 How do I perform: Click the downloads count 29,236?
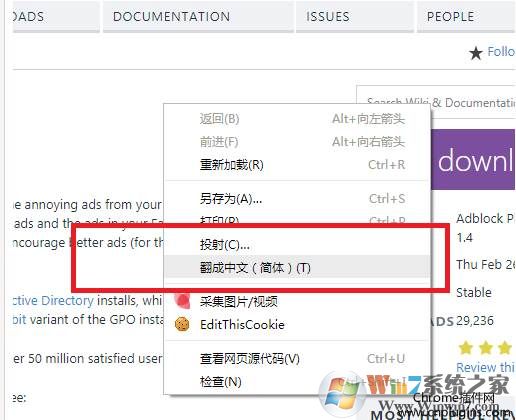(475, 321)
